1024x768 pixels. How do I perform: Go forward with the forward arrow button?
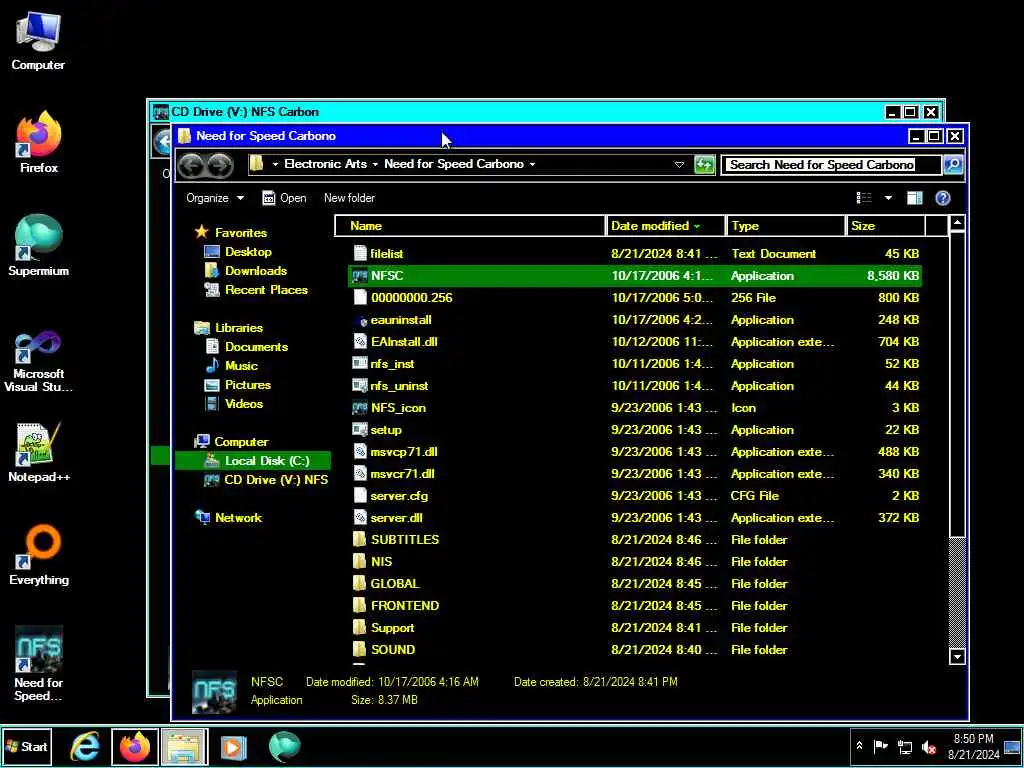[219, 165]
